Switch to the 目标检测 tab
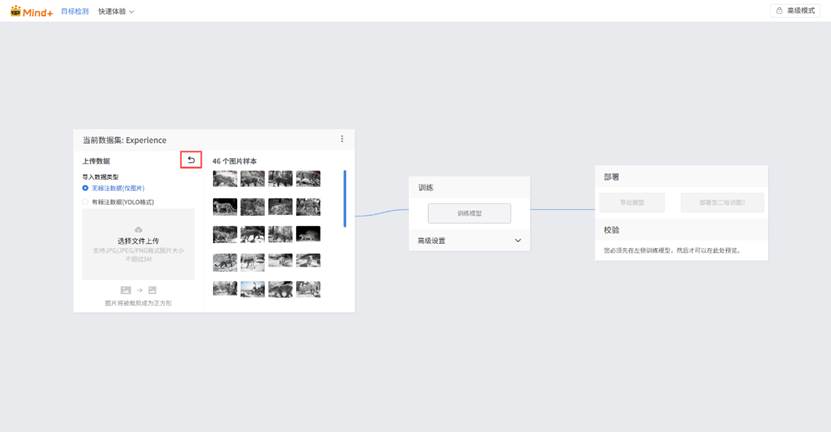Screen dimensions: 831x432 click(x=75, y=11)
